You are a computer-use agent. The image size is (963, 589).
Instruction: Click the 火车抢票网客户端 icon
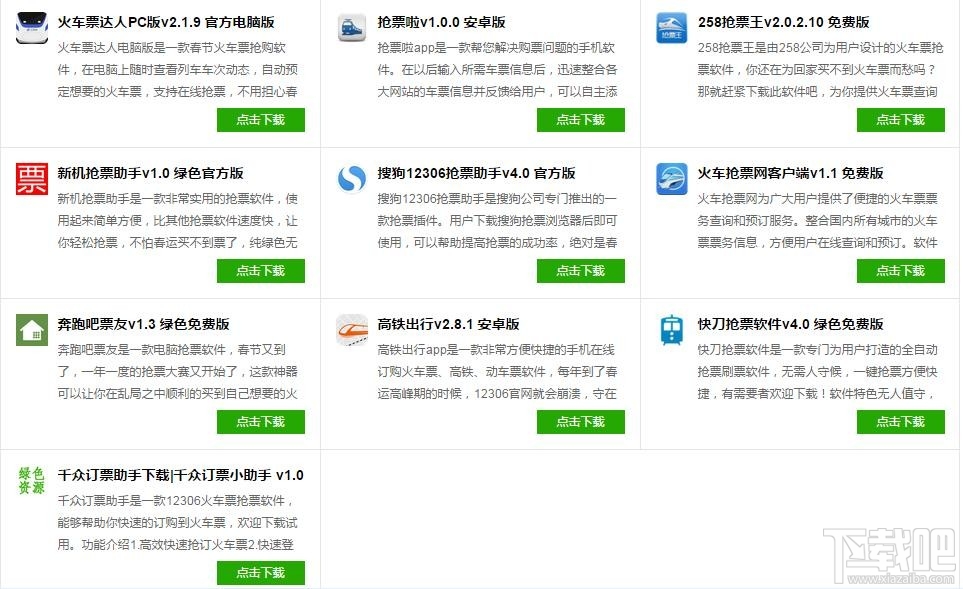pyautogui.click(x=672, y=179)
